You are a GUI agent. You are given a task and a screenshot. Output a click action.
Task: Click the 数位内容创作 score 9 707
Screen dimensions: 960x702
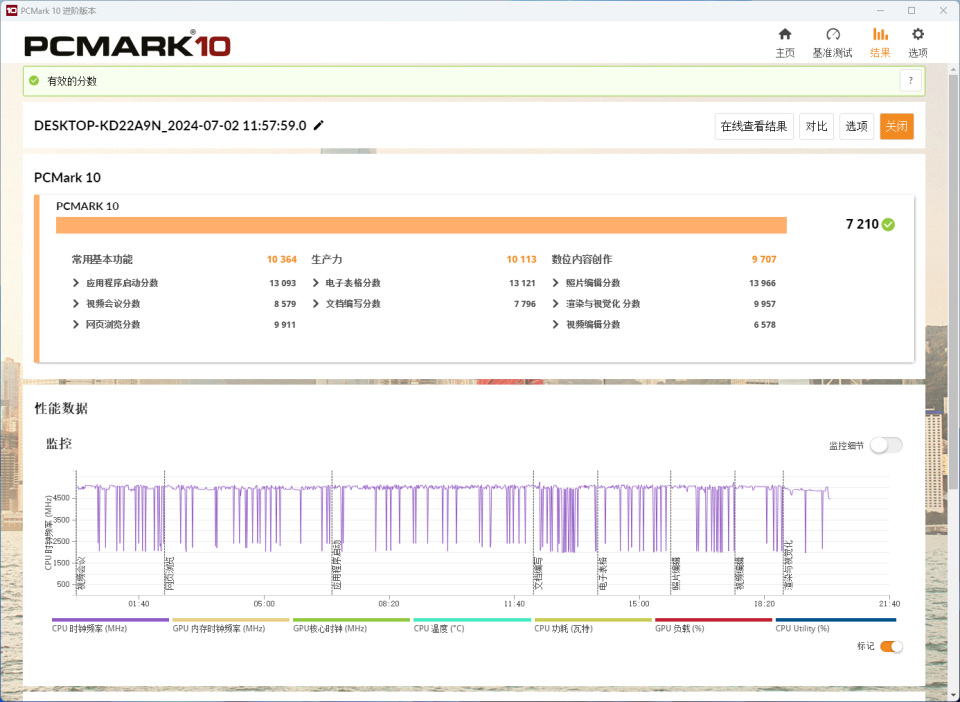764,260
